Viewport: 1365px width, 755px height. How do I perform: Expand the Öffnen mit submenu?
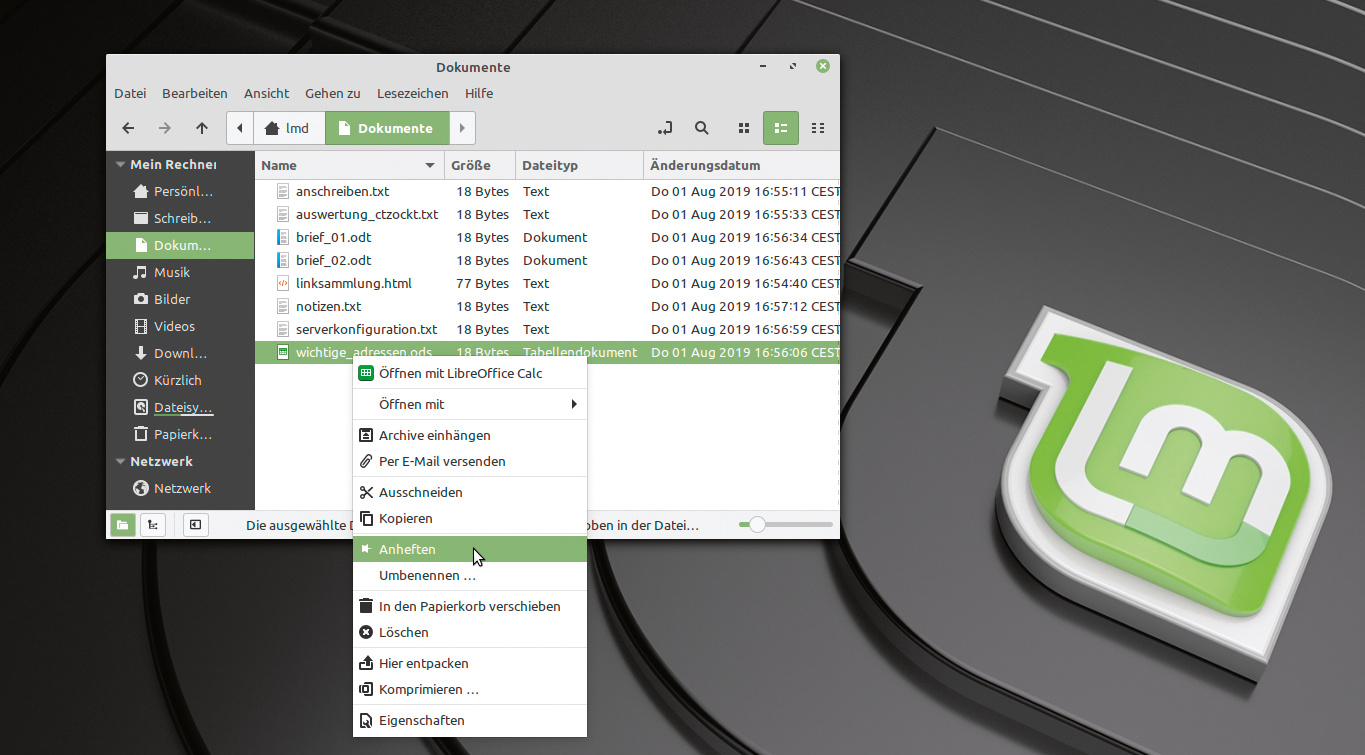[x=469, y=404]
